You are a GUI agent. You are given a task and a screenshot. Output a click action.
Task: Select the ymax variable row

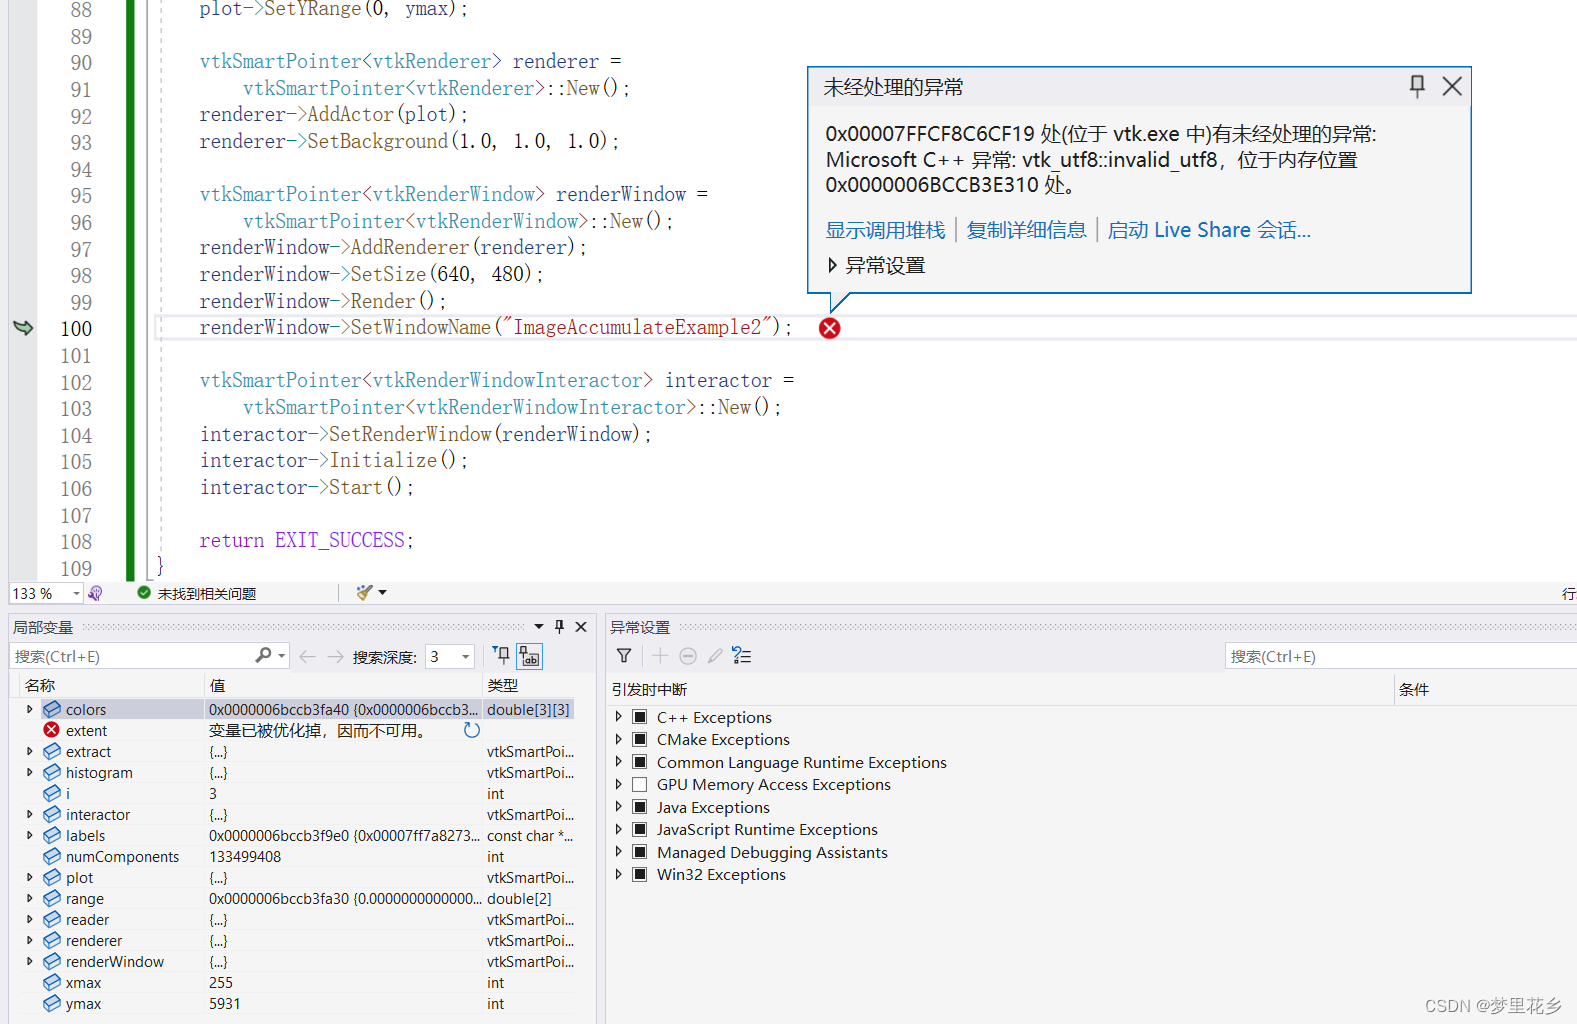(x=296, y=1003)
